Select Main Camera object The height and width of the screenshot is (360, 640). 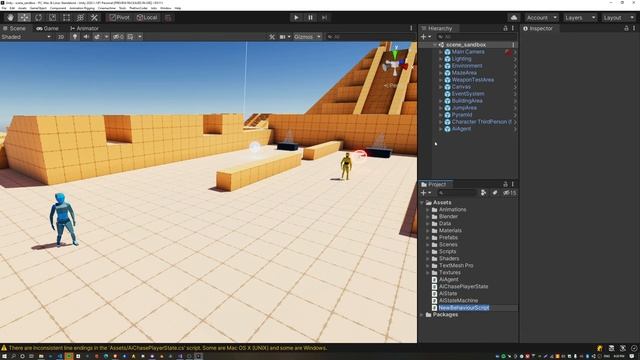click(468, 52)
